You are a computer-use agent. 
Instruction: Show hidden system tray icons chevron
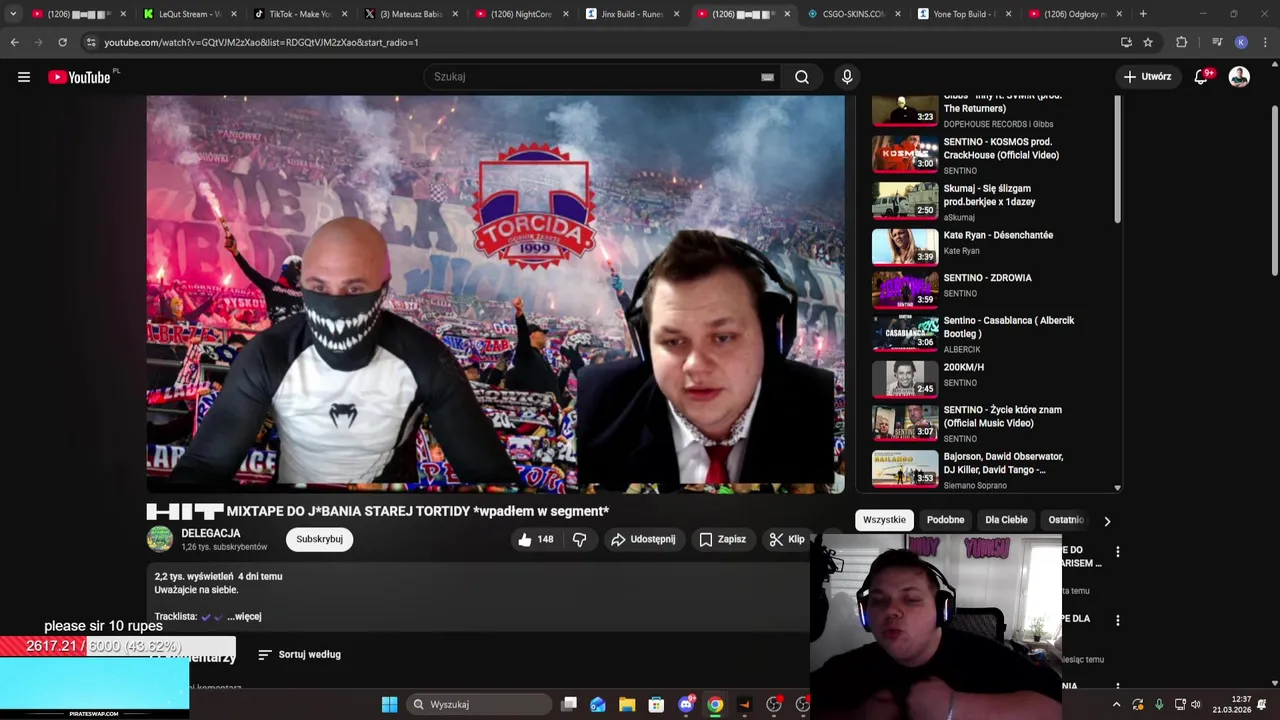[1116, 704]
